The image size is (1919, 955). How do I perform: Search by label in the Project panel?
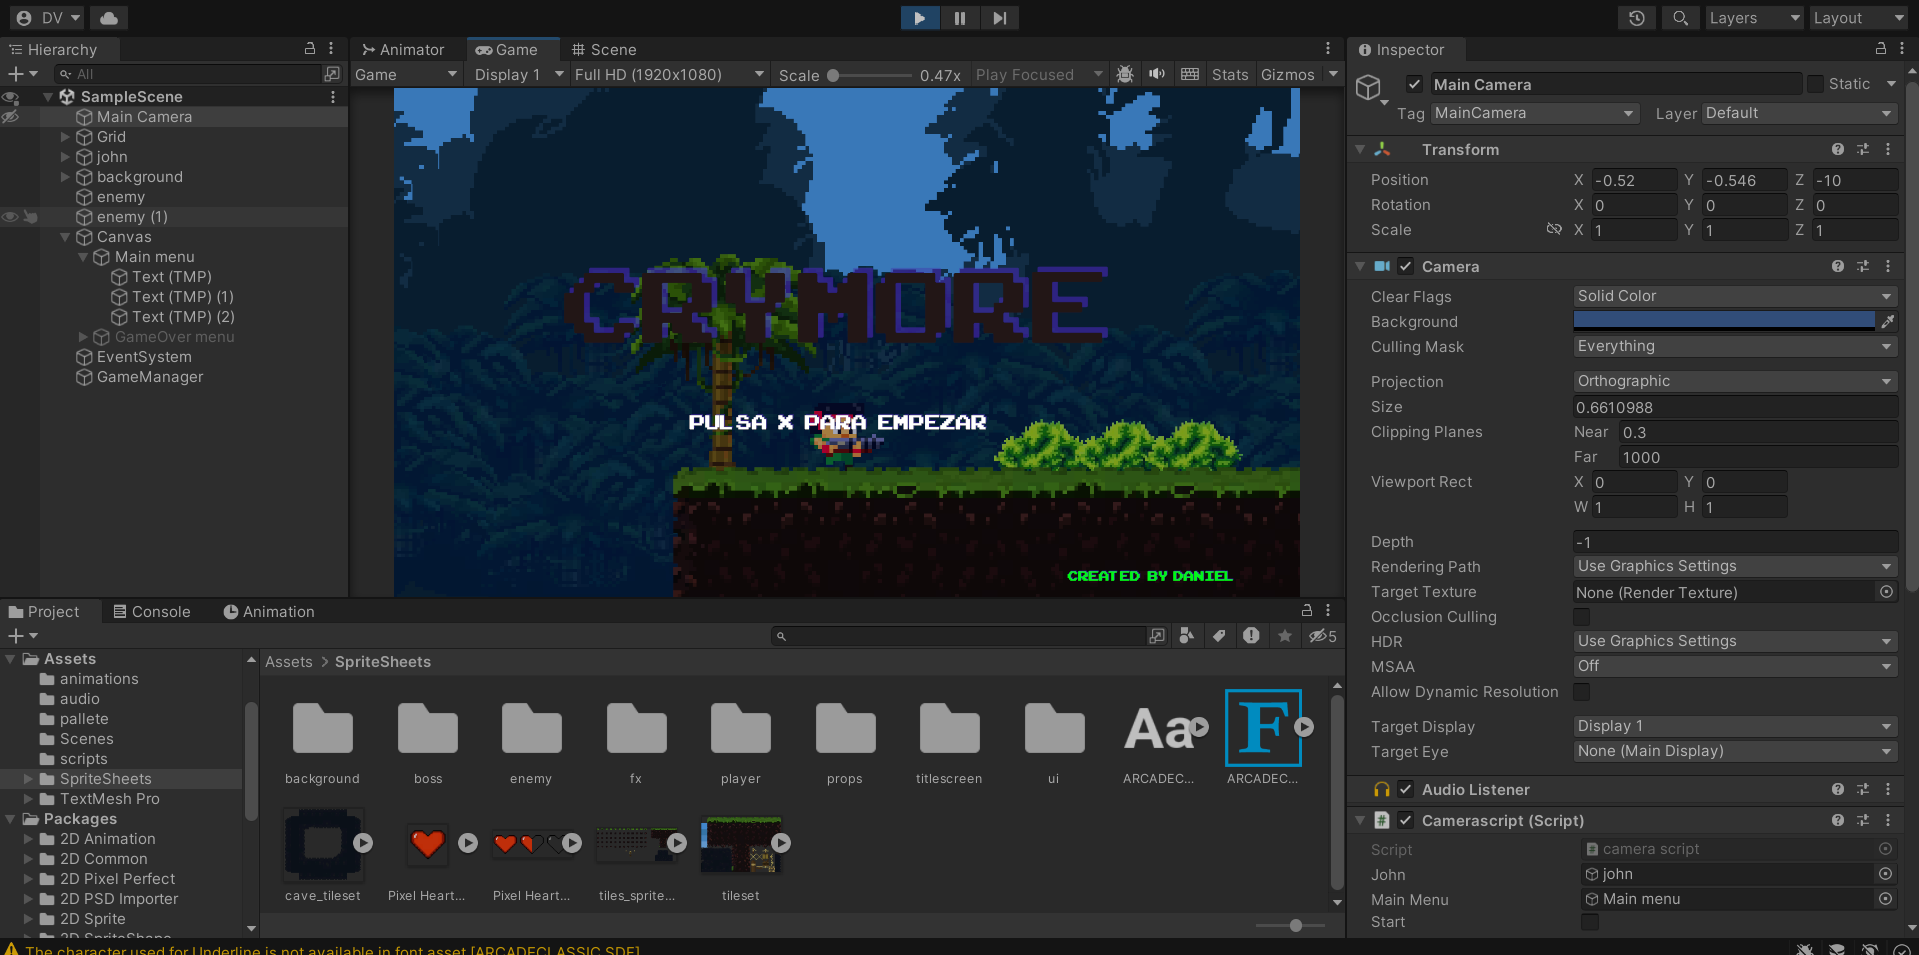[1219, 636]
